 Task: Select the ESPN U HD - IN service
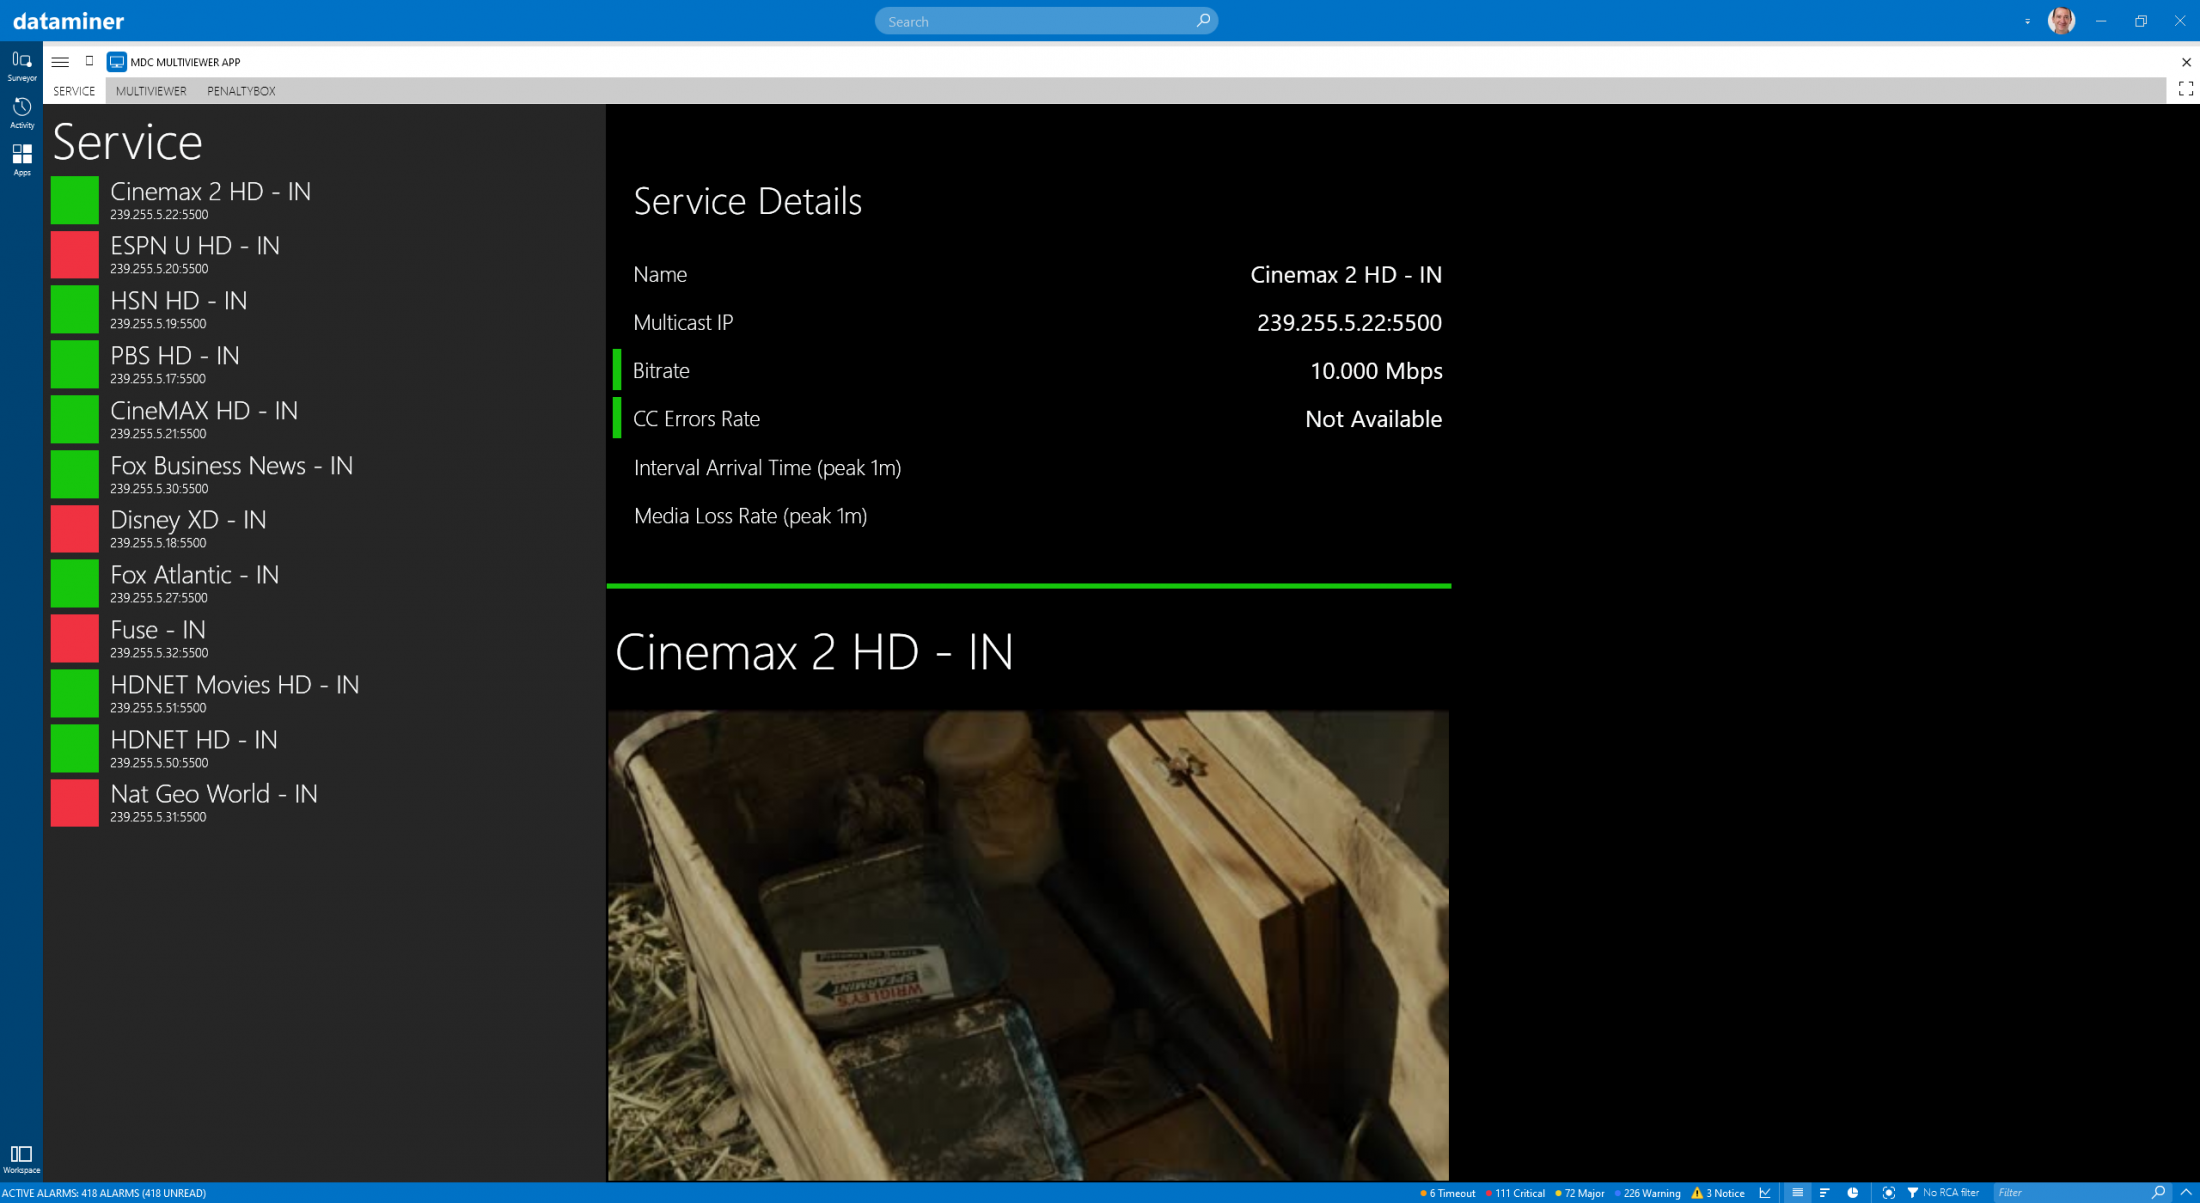tap(325, 255)
